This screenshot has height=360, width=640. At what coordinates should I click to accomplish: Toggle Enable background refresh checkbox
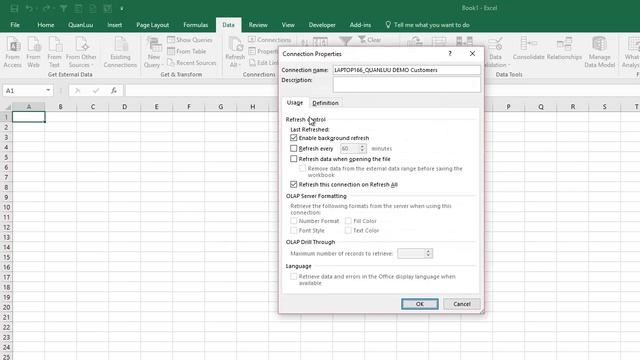point(293,138)
